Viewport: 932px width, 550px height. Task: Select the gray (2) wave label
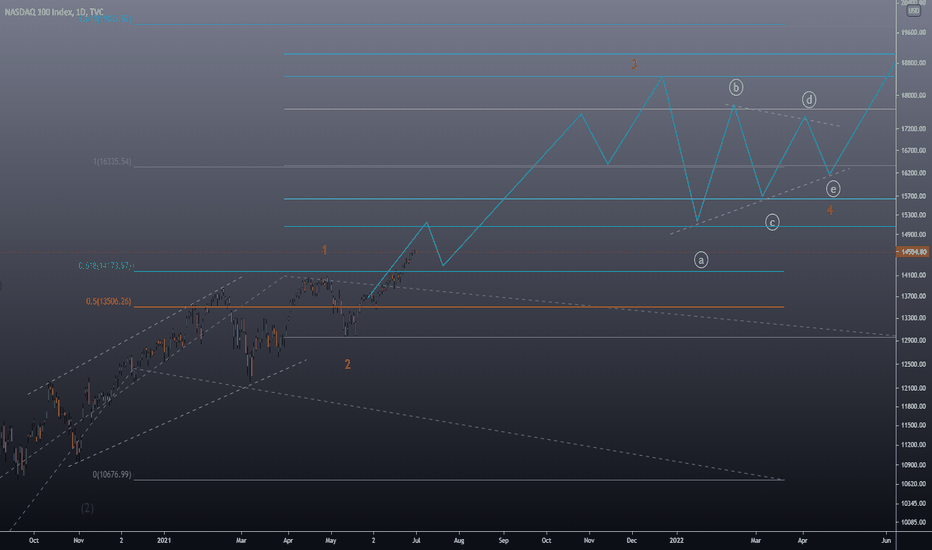(87, 508)
